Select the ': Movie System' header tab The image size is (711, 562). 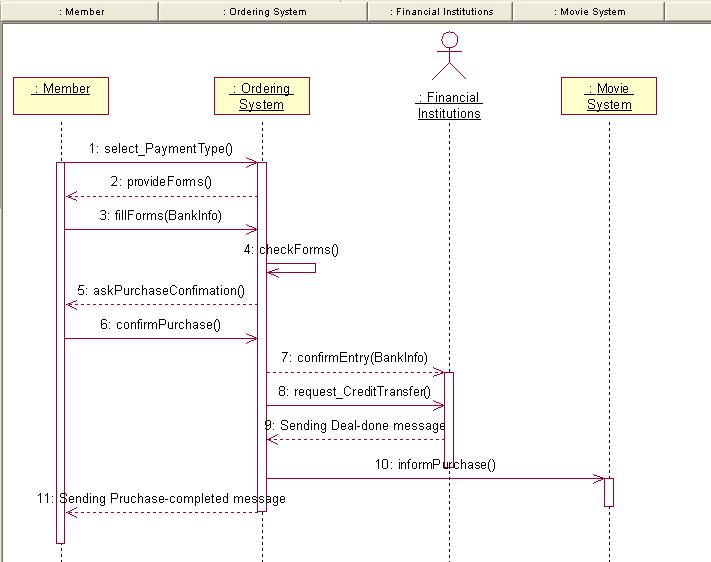[589, 12]
